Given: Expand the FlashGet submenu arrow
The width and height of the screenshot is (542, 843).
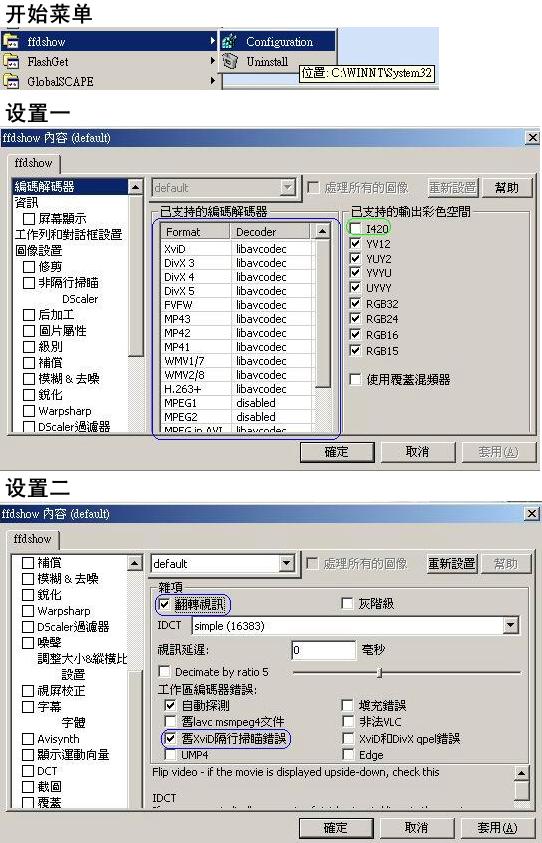Looking at the screenshot, I should [213, 61].
